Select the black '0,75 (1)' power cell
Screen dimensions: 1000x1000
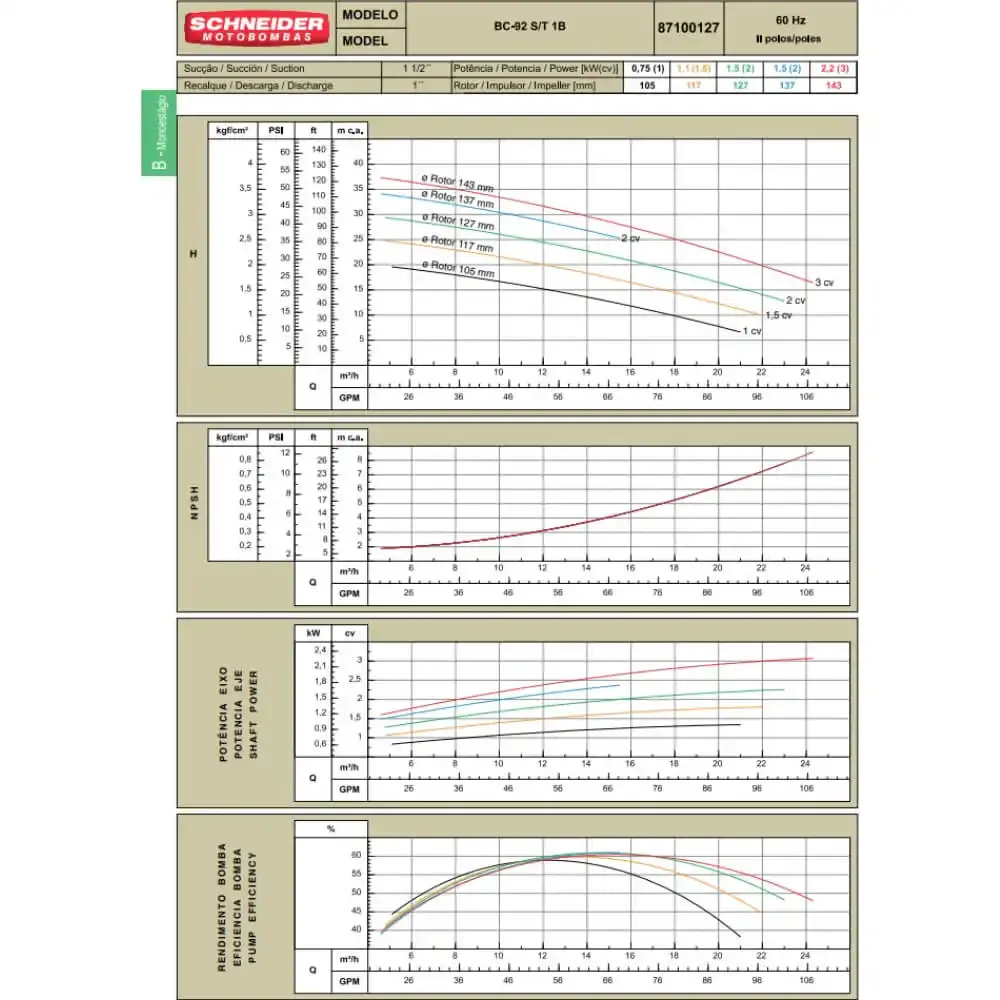[647, 68]
